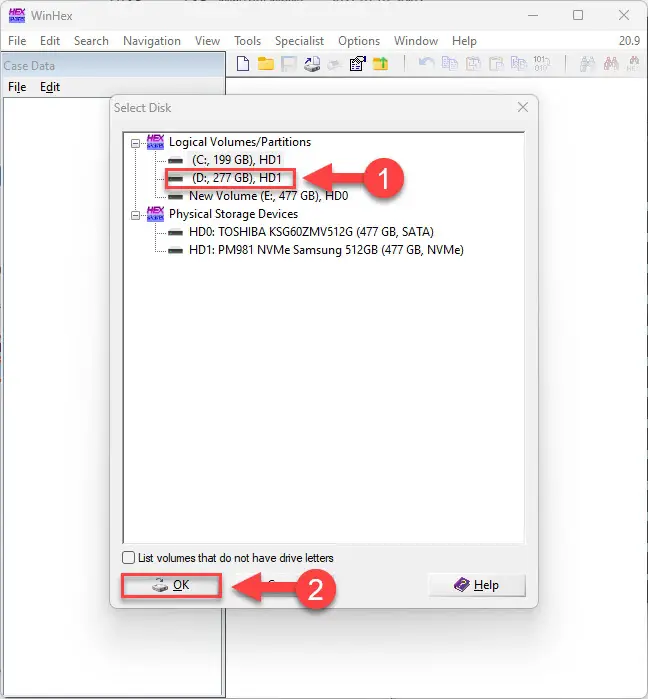Click the drive icon next to HD0 TOSHIBA
Screen dimensions: 648x699
pos(176,232)
